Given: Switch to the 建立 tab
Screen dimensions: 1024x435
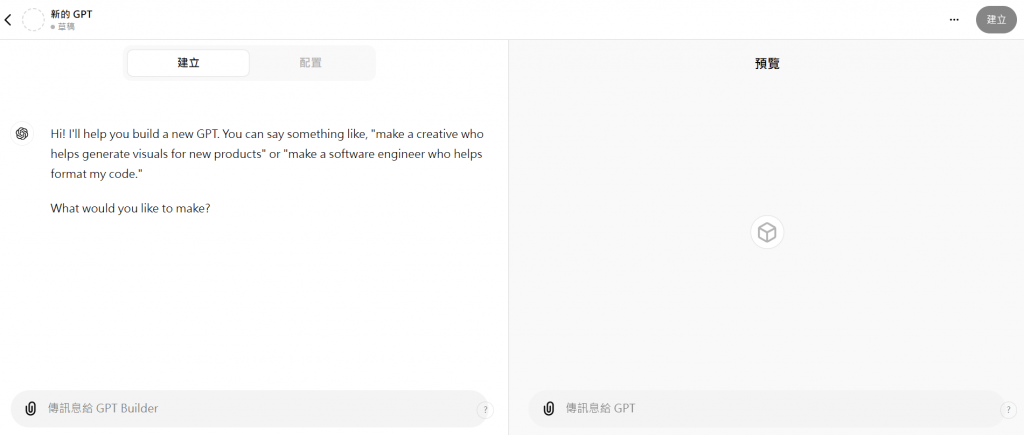Looking at the screenshot, I should click(188, 63).
